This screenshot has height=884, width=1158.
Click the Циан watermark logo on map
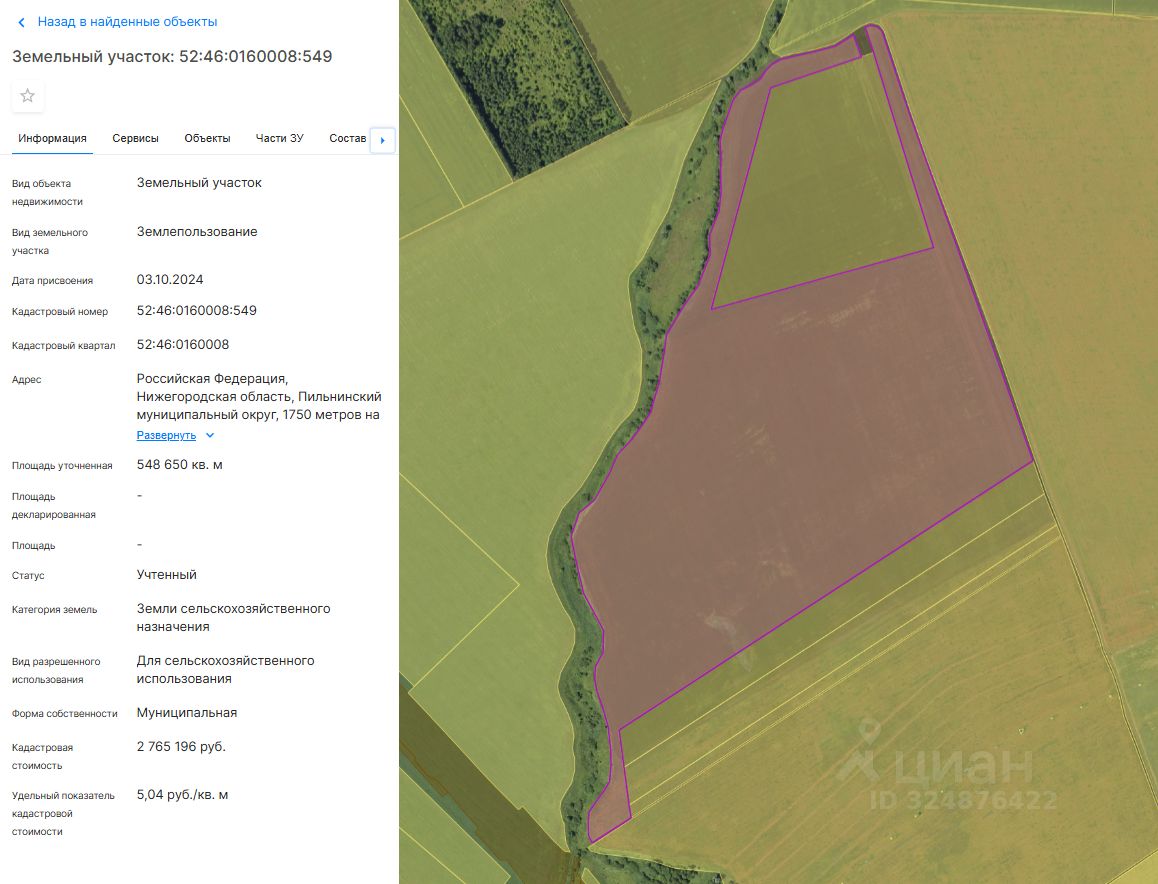[x=938, y=764]
